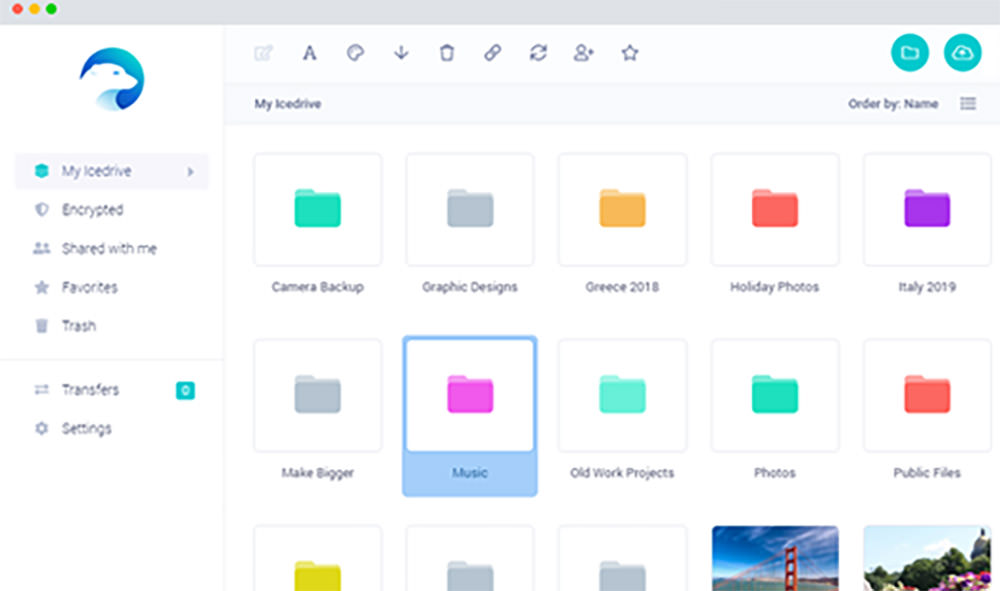The image size is (1000, 591).
Task: Select the Graphic Designs folder
Action: 470,209
